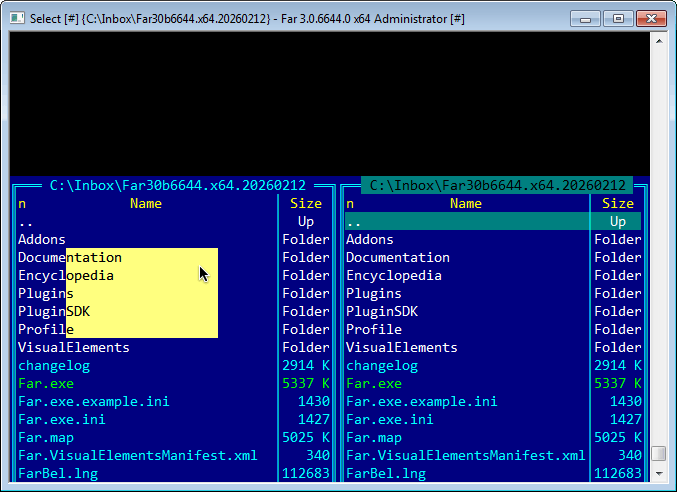The height and width of the screenshot is (492, 677).
Task: Click scrollbar up arrow
Action: coord(659,41)
